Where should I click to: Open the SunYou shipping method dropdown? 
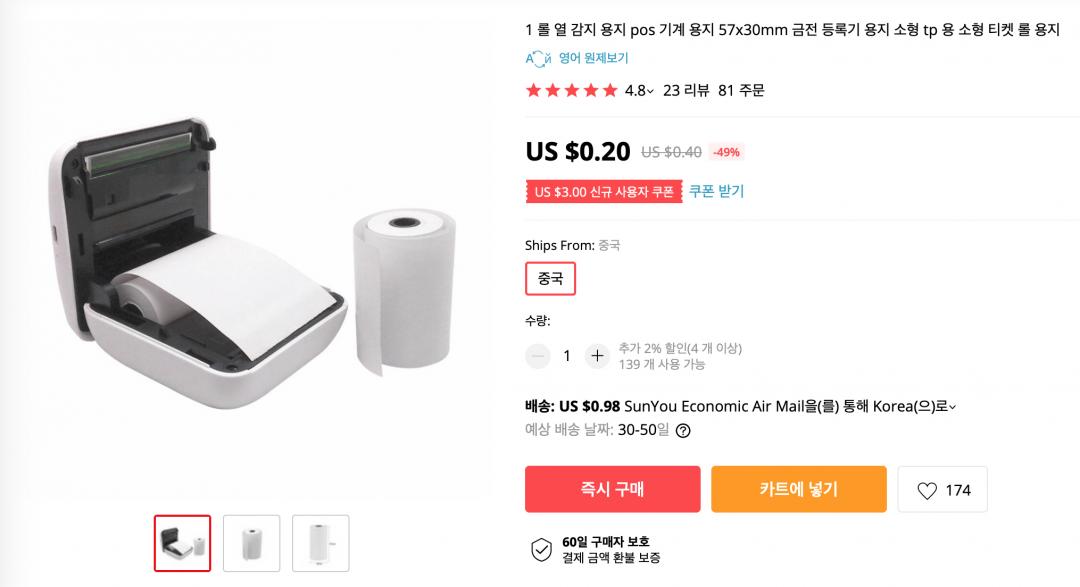pyautogui.click(x=953, y=407)
